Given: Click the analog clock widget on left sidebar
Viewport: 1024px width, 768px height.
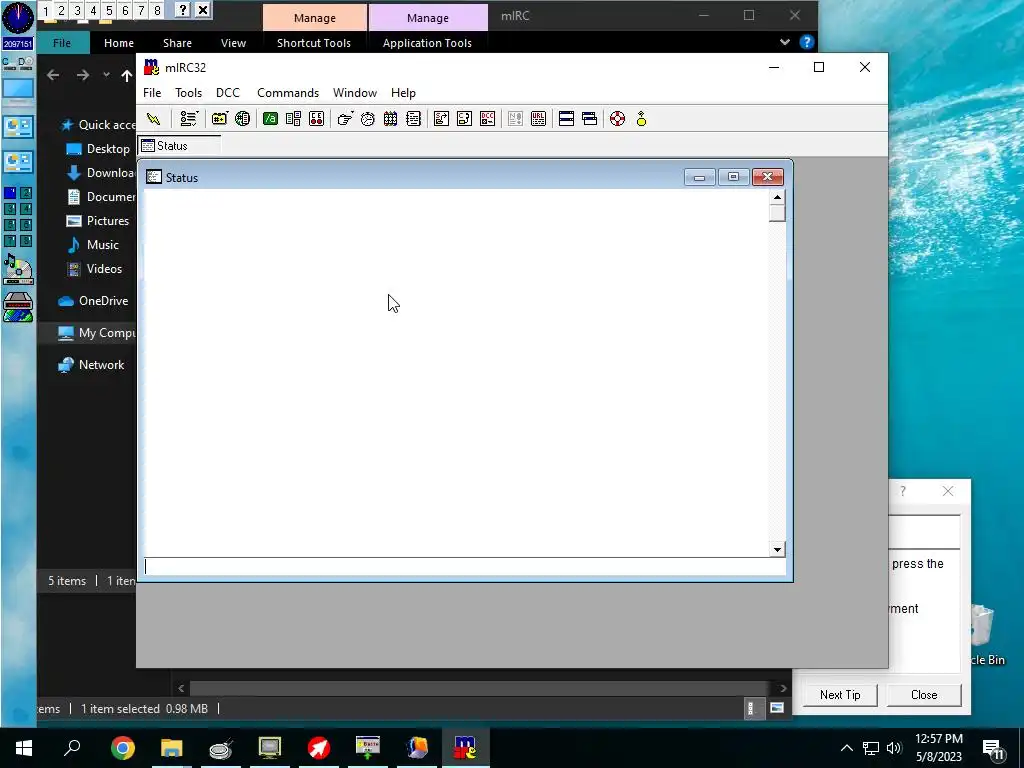Looking at the screenshot, I should click(18, 18).
